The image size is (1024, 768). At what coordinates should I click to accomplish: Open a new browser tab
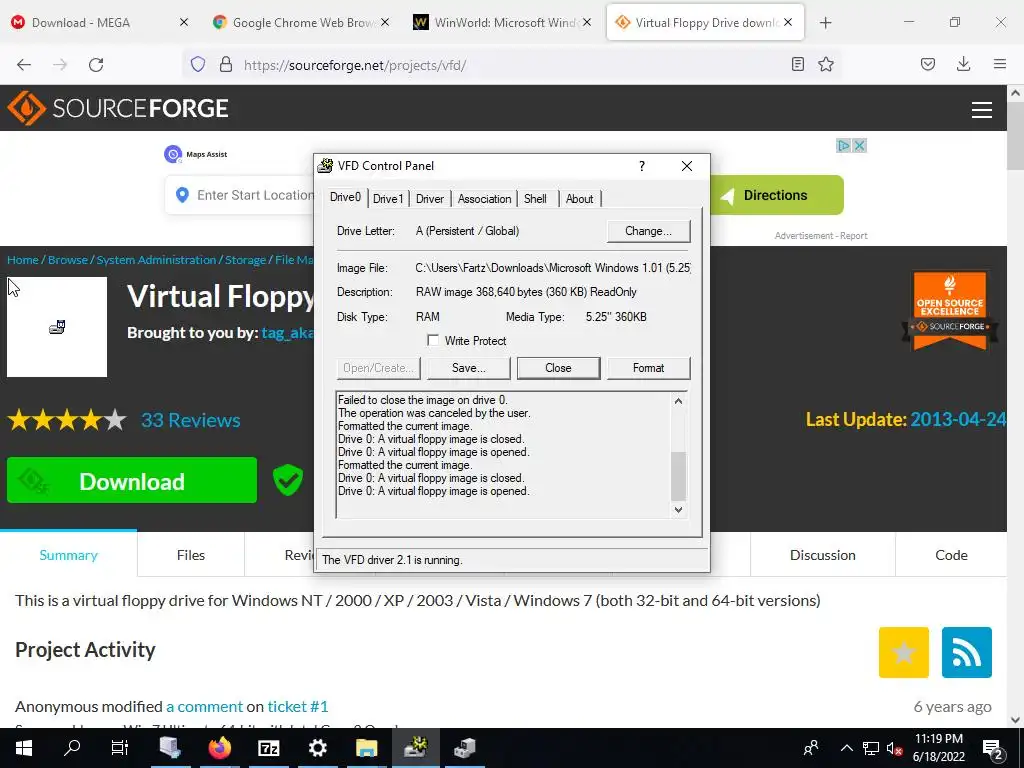coord(825,23)
